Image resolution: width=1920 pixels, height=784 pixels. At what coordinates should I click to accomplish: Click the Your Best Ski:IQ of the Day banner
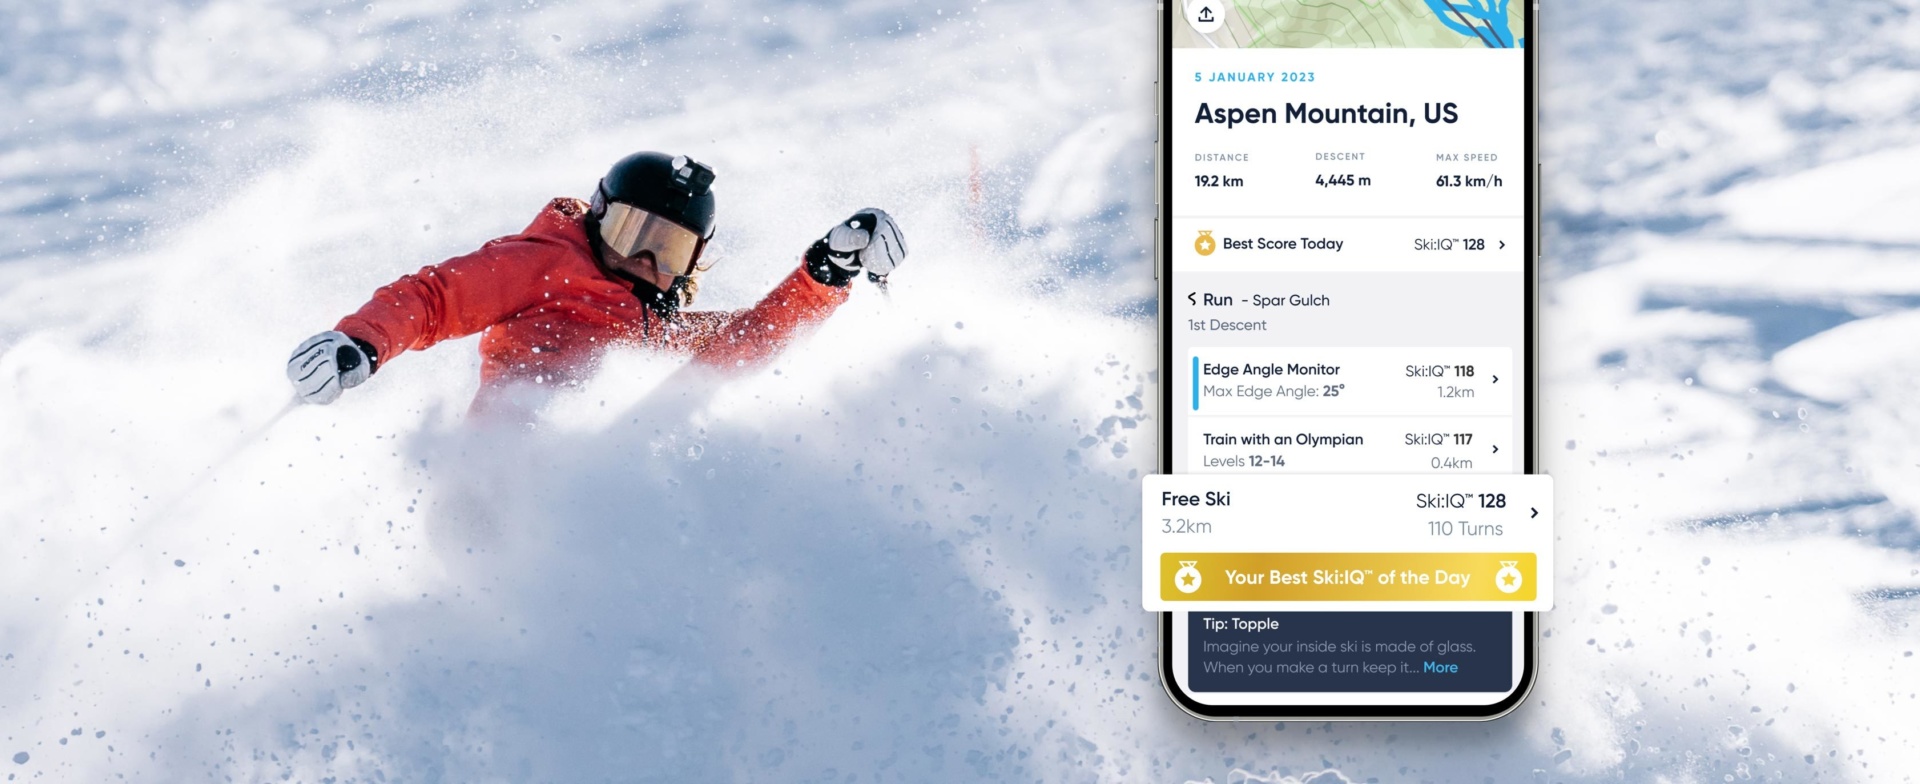(x=1348, y=577)
